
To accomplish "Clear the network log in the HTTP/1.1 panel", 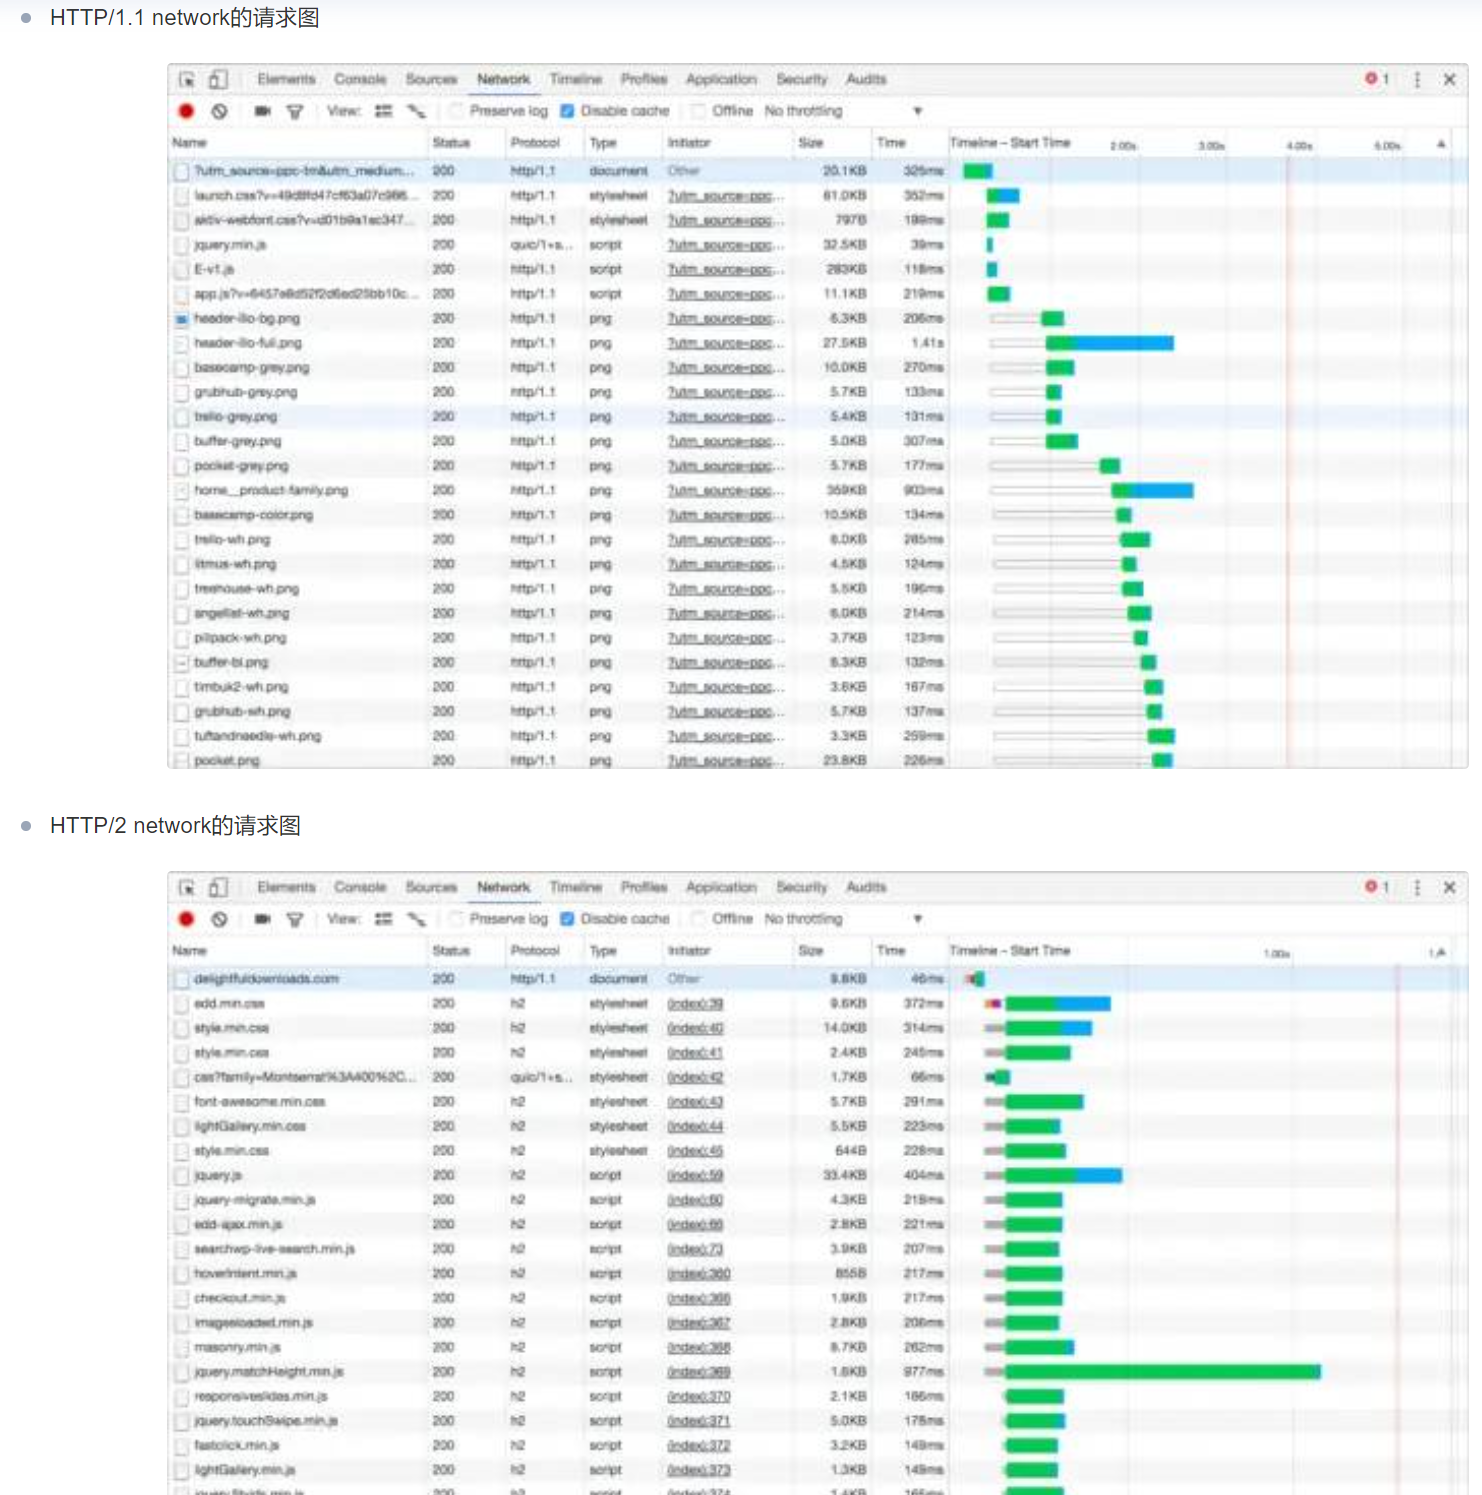I will pyautogui.click(x=219, y=111).
